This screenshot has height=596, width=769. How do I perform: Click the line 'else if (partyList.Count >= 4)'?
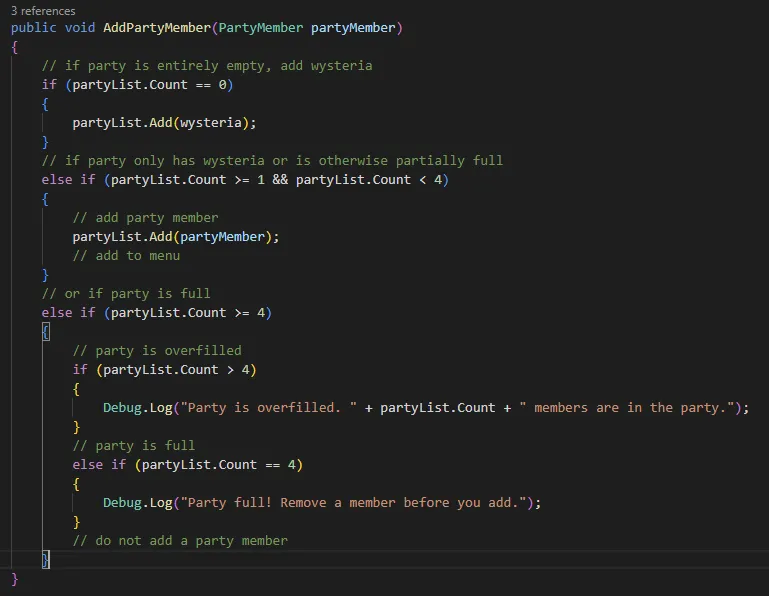[x=156, y=313]
